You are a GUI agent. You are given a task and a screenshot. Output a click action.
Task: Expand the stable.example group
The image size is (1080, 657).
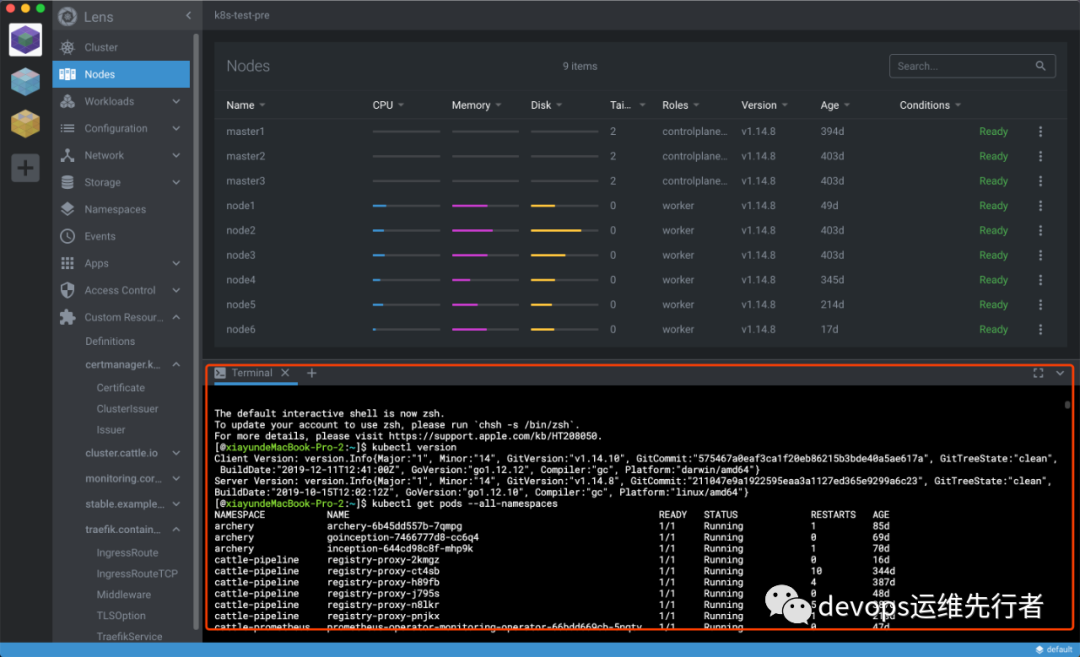(x=176, y=504)
